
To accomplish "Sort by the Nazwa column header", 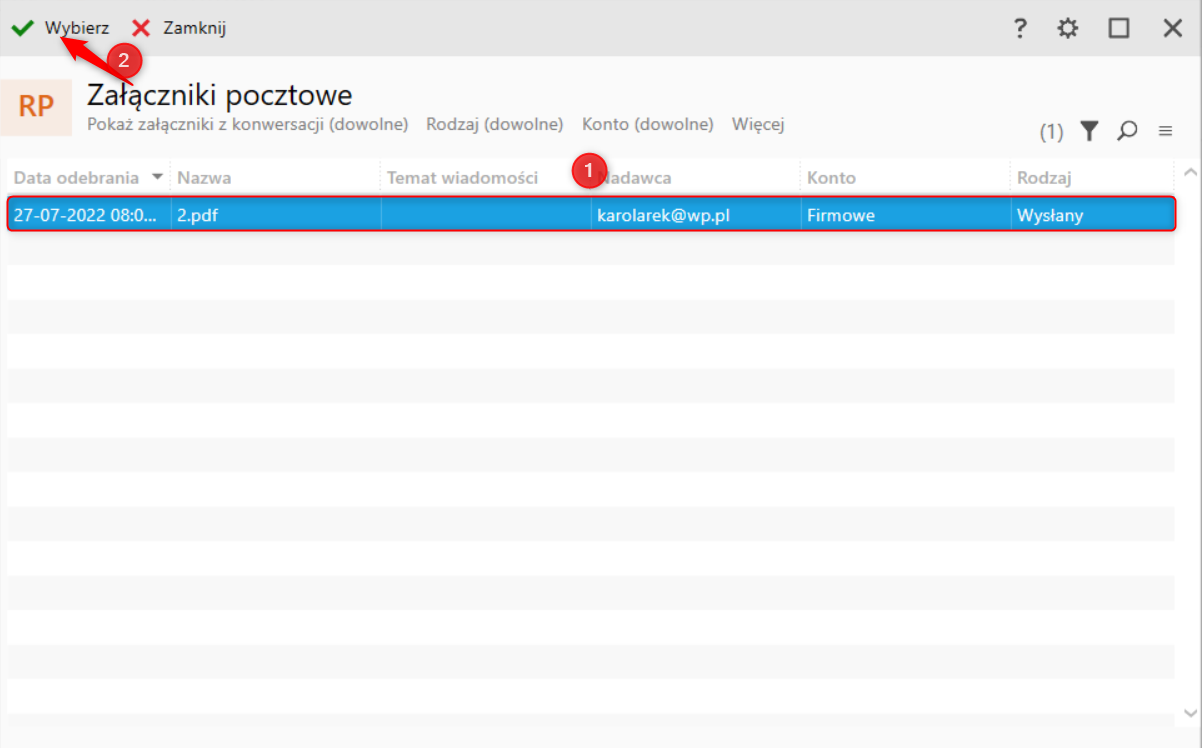I will [x=204, y=177].
